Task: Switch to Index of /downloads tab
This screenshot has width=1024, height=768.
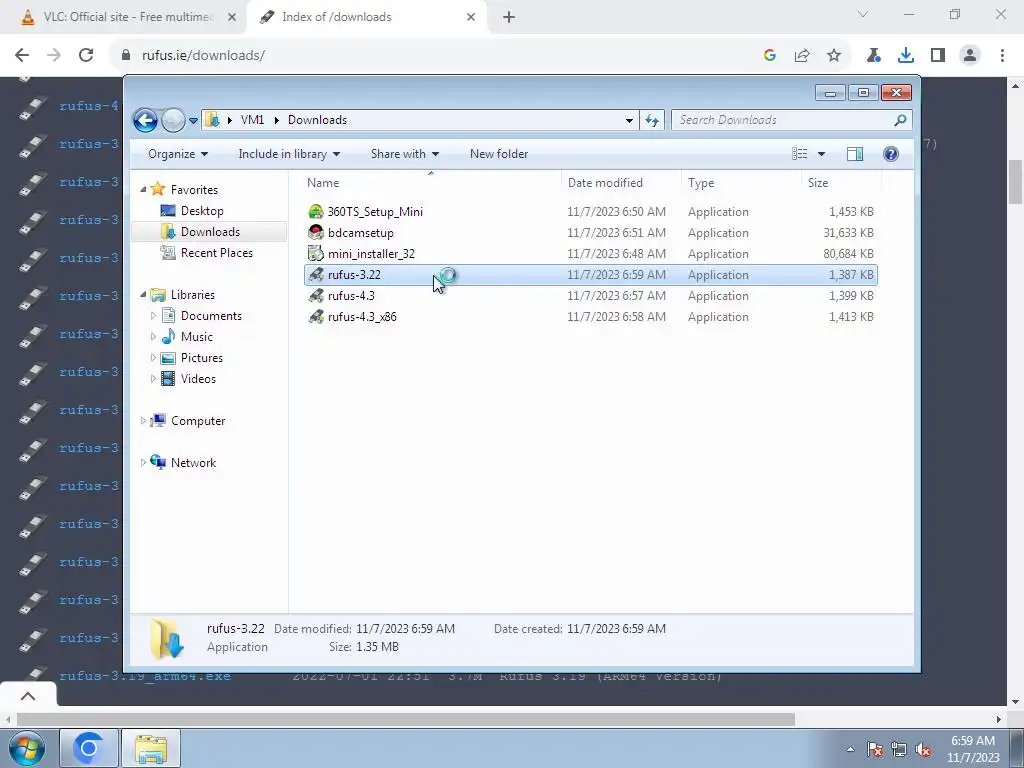Action: click(366, 17)
